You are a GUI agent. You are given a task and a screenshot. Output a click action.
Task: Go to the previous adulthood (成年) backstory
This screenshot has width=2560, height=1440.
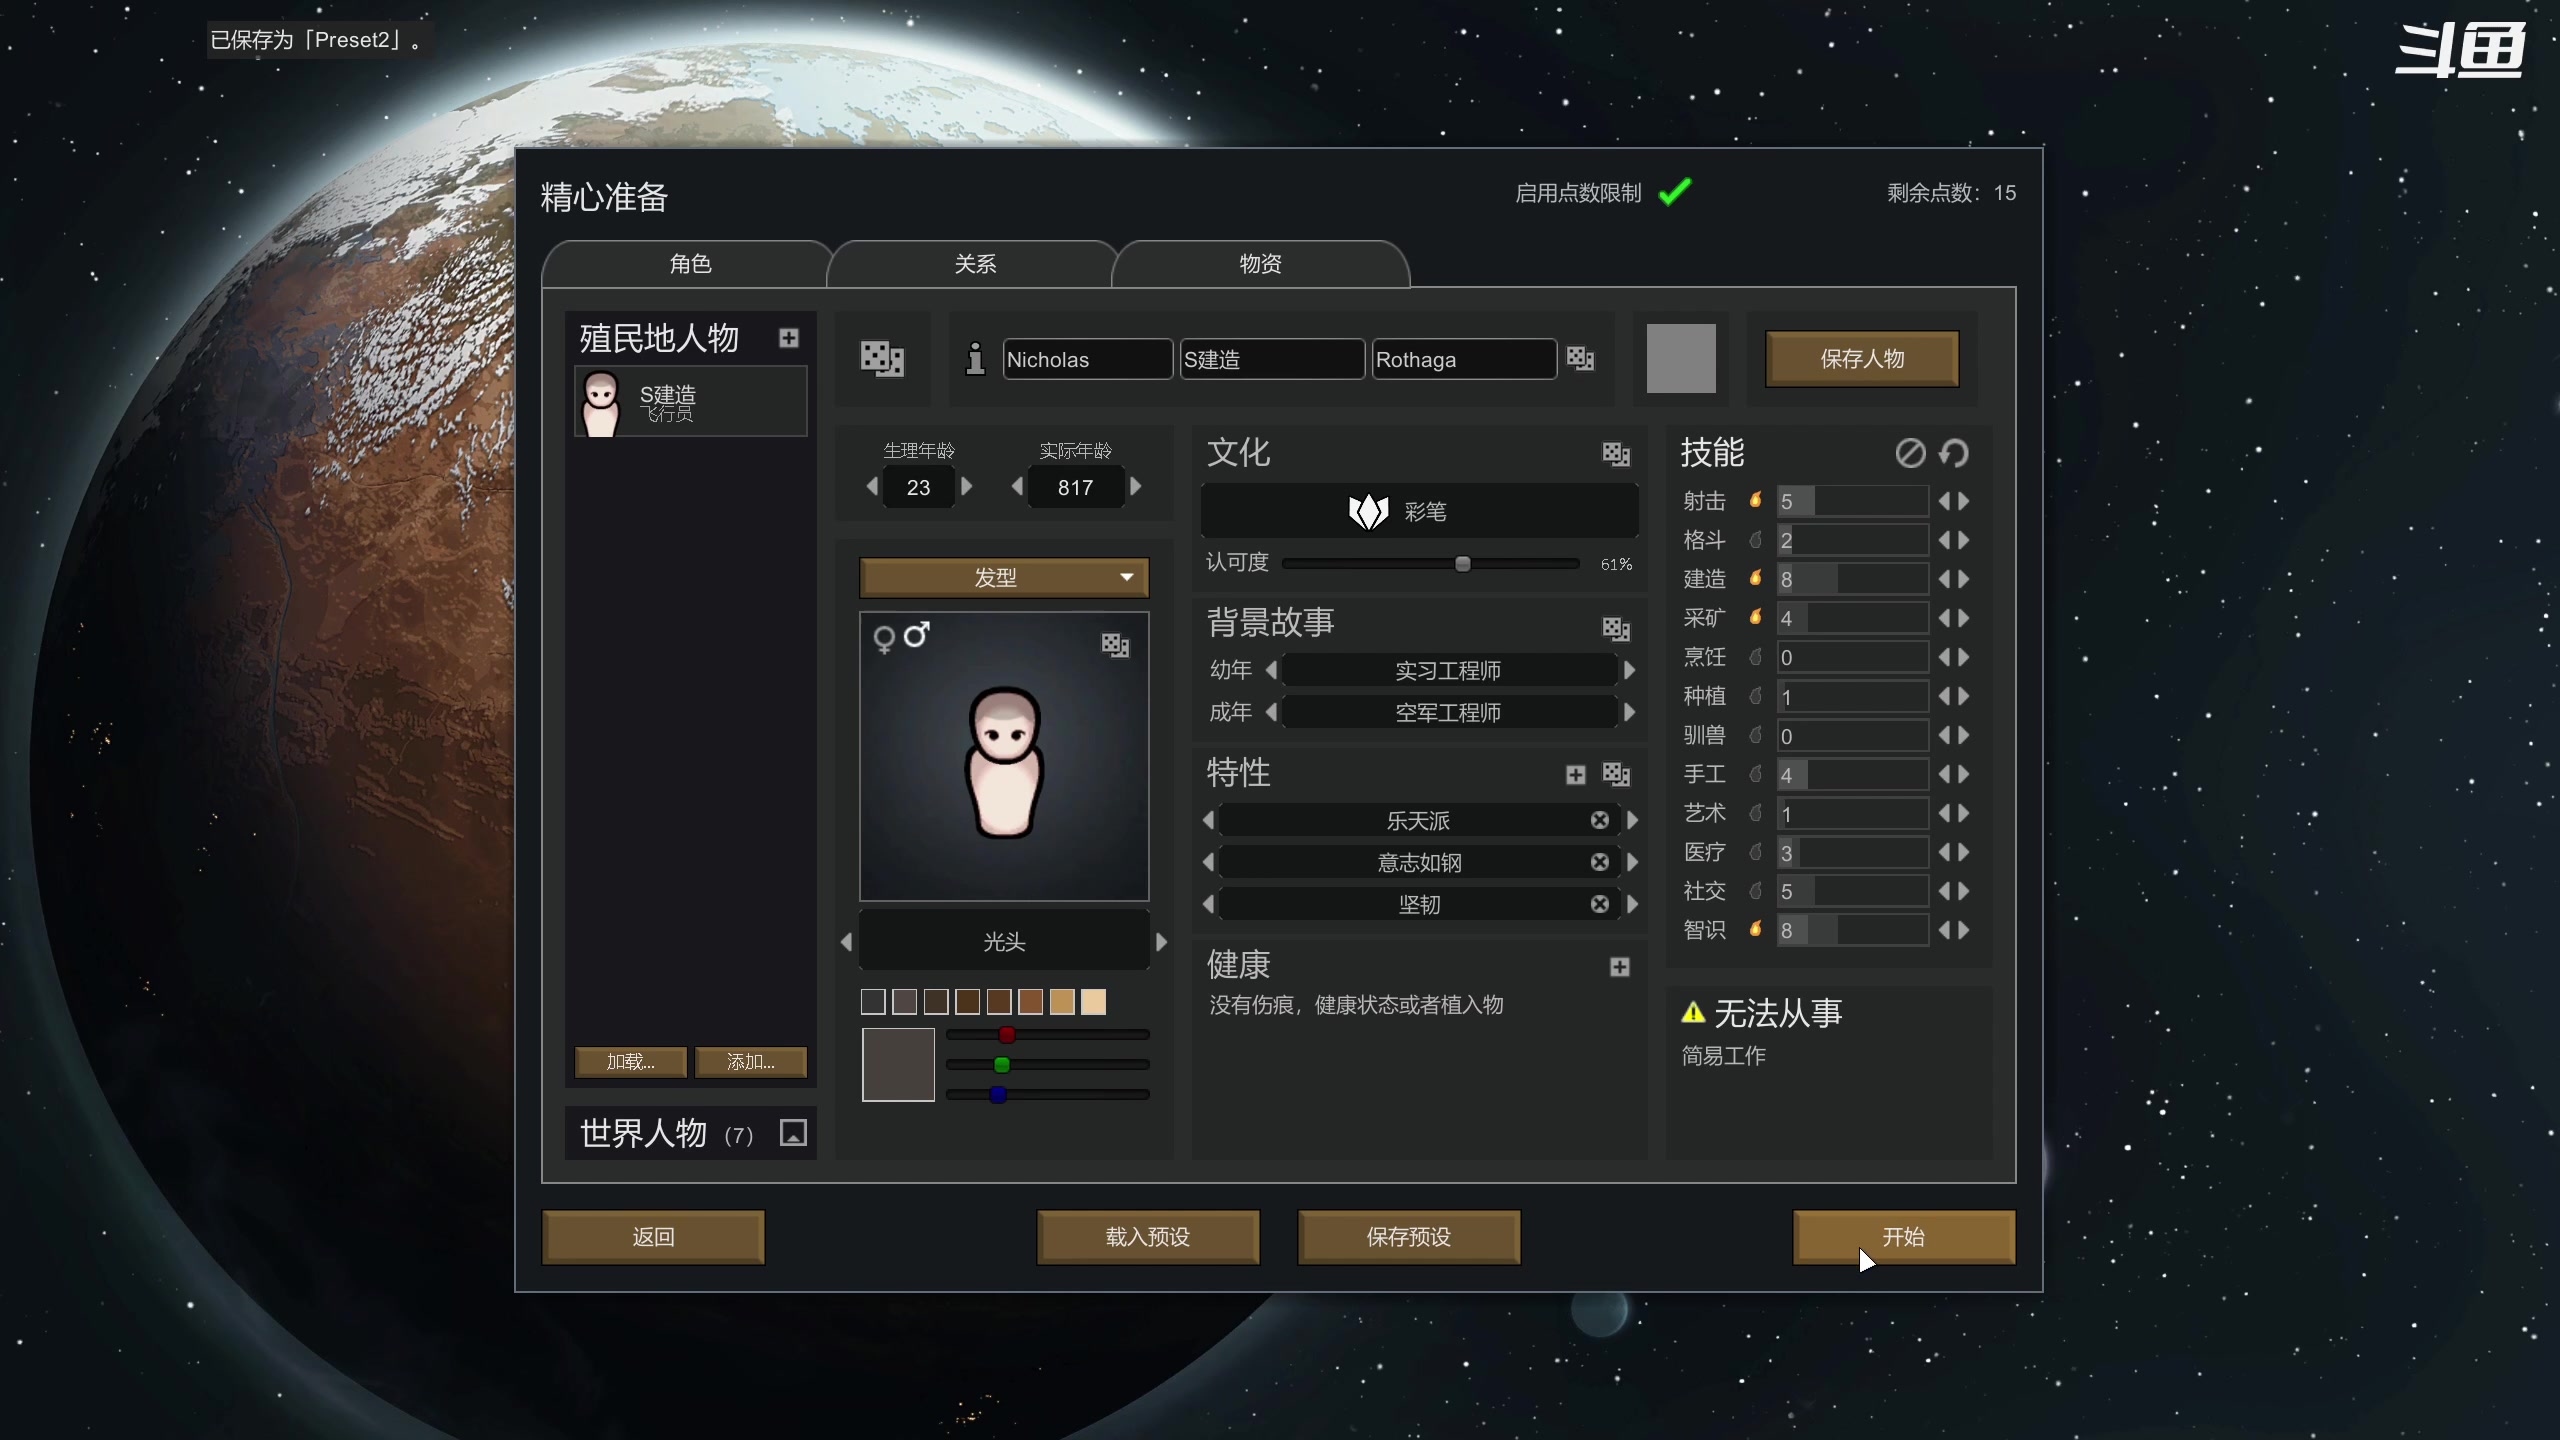(1271, 712)
